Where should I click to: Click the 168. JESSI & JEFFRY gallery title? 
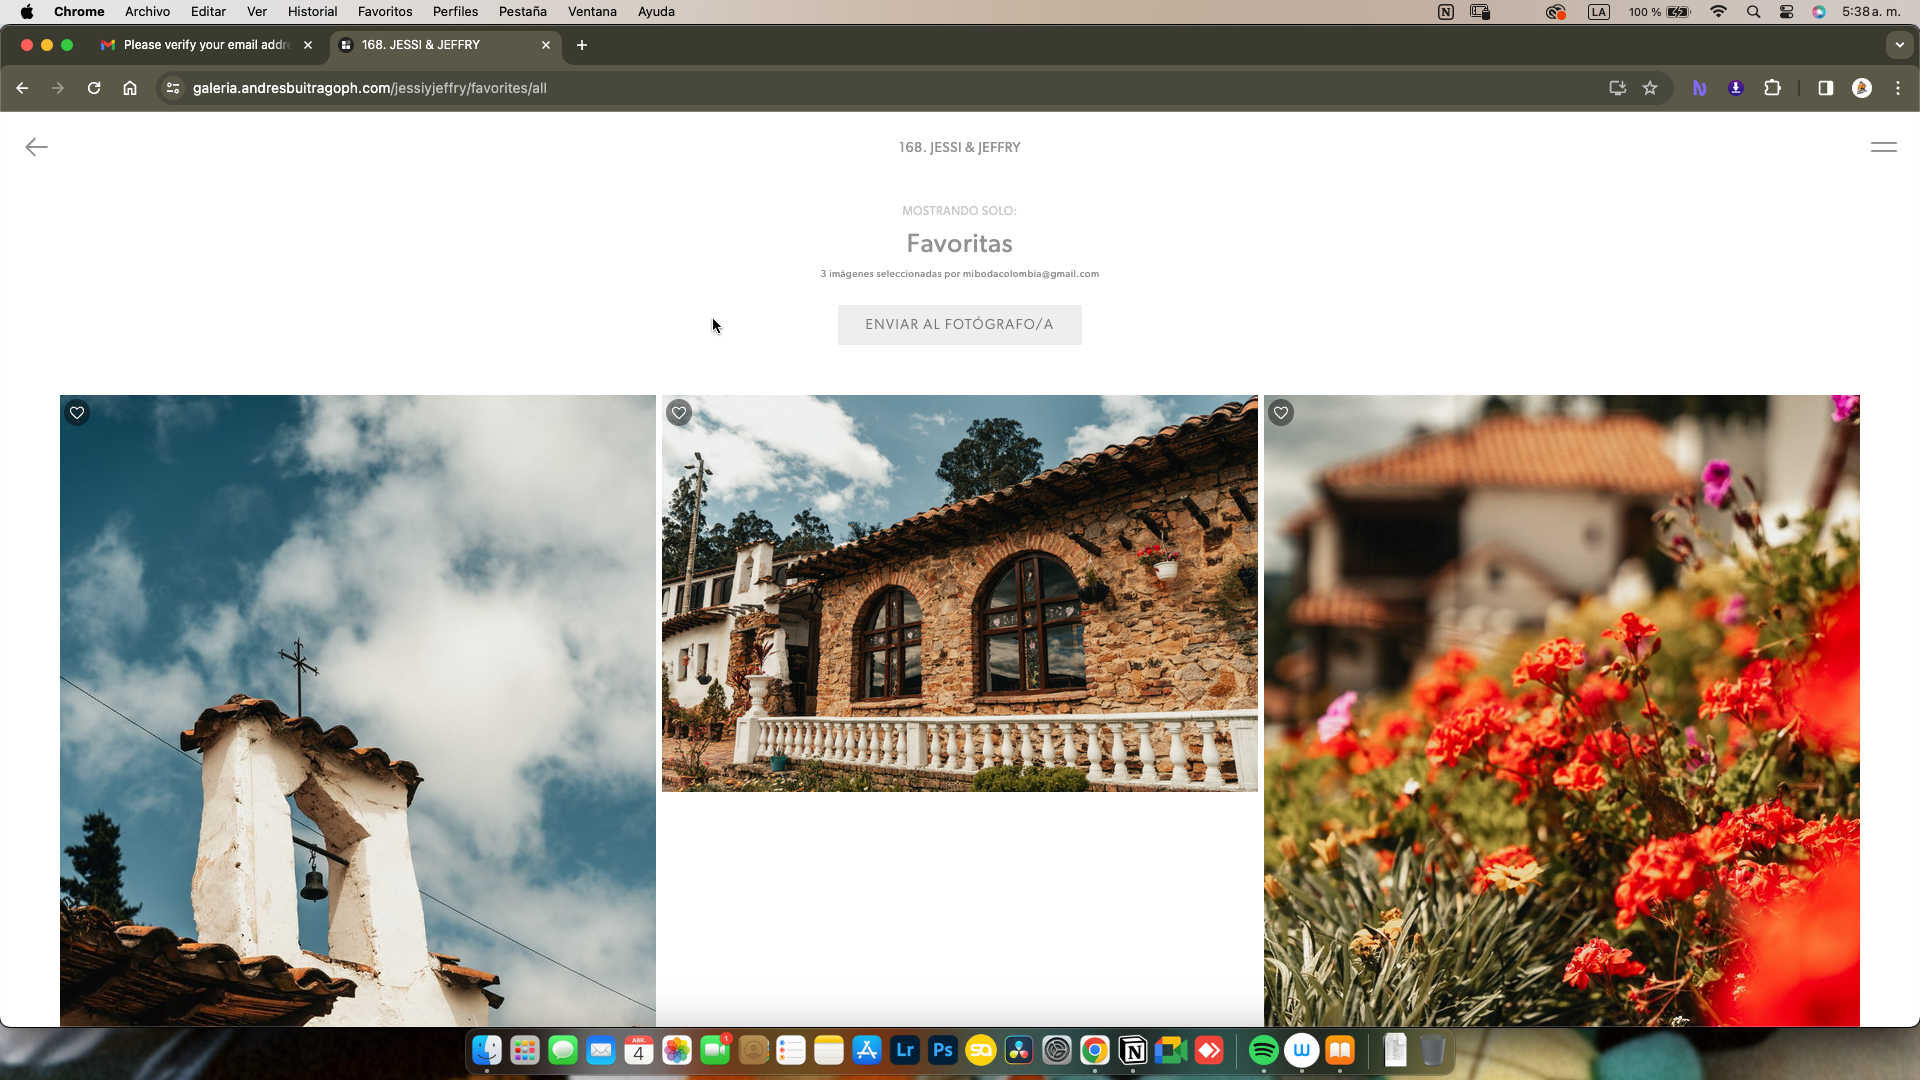click(x=959, y=147)
